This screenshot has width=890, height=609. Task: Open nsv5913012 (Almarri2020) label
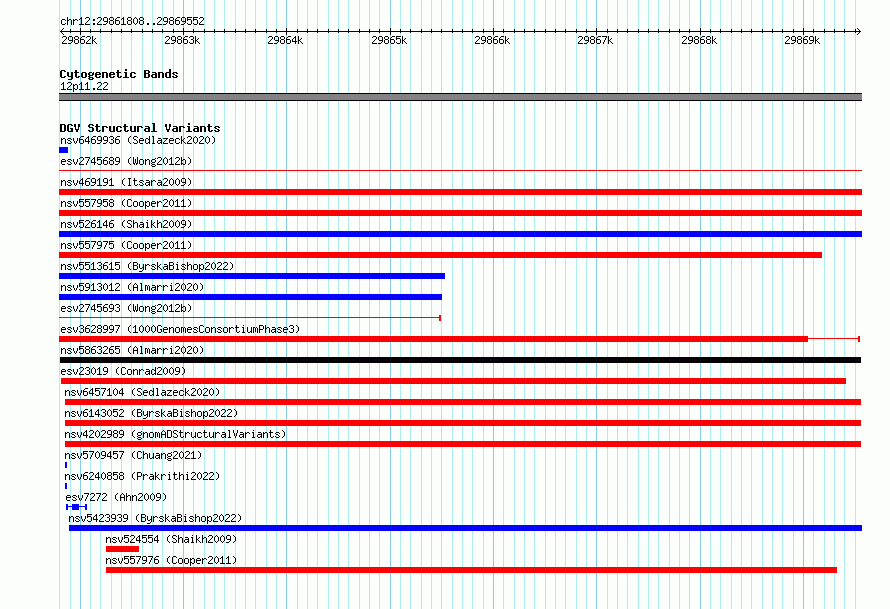[x=132, y=287]
